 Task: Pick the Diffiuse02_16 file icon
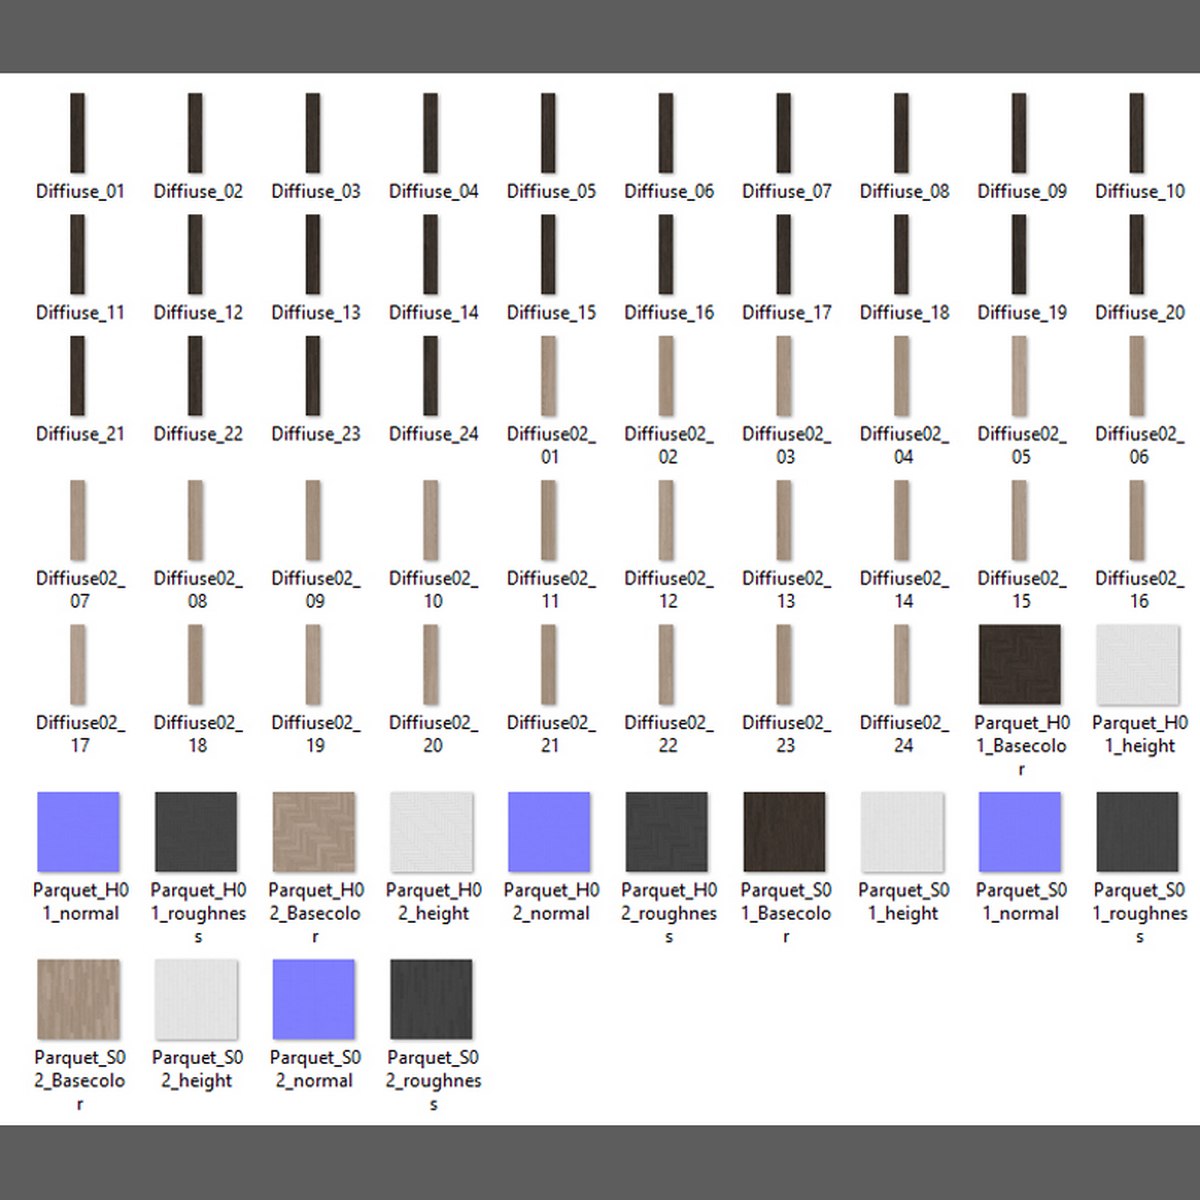(1136, 520)
